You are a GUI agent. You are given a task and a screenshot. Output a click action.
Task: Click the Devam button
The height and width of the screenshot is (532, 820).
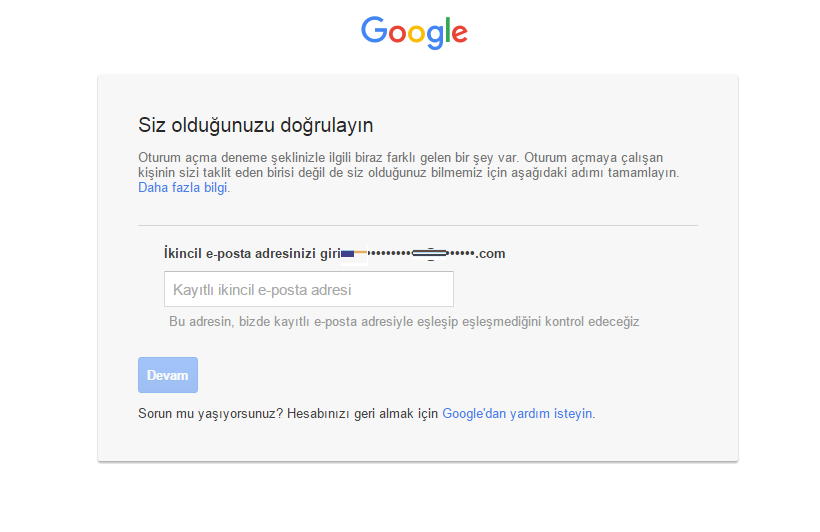[x=168, y=375]
